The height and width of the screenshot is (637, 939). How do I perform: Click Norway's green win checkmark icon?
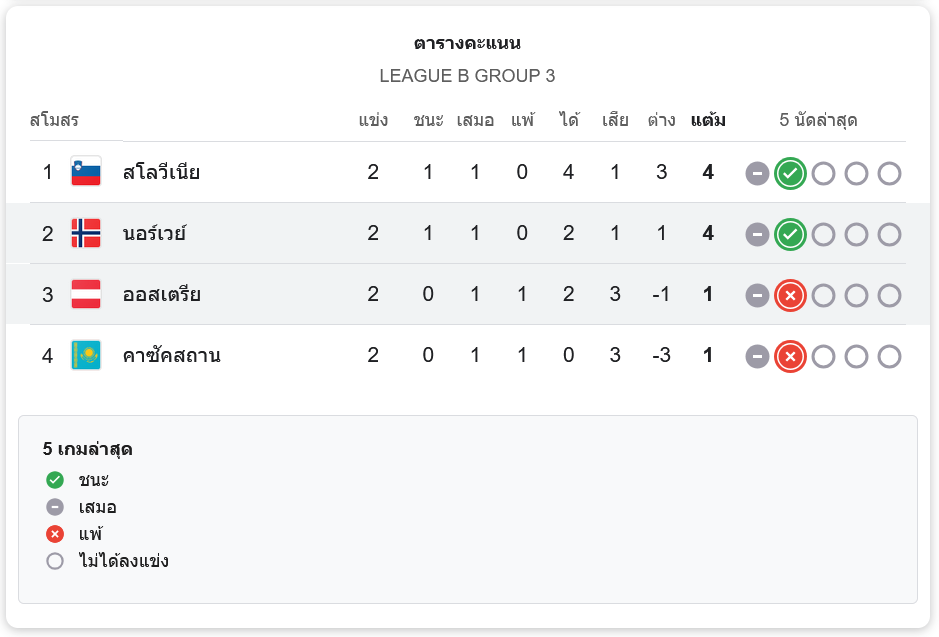tap(790, 235)
